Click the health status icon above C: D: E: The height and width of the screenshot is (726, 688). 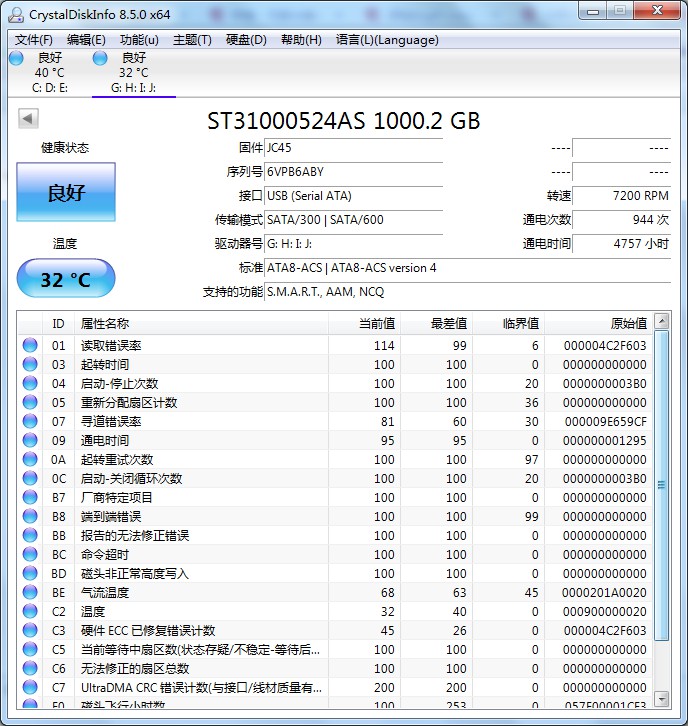tap(16, 58)
